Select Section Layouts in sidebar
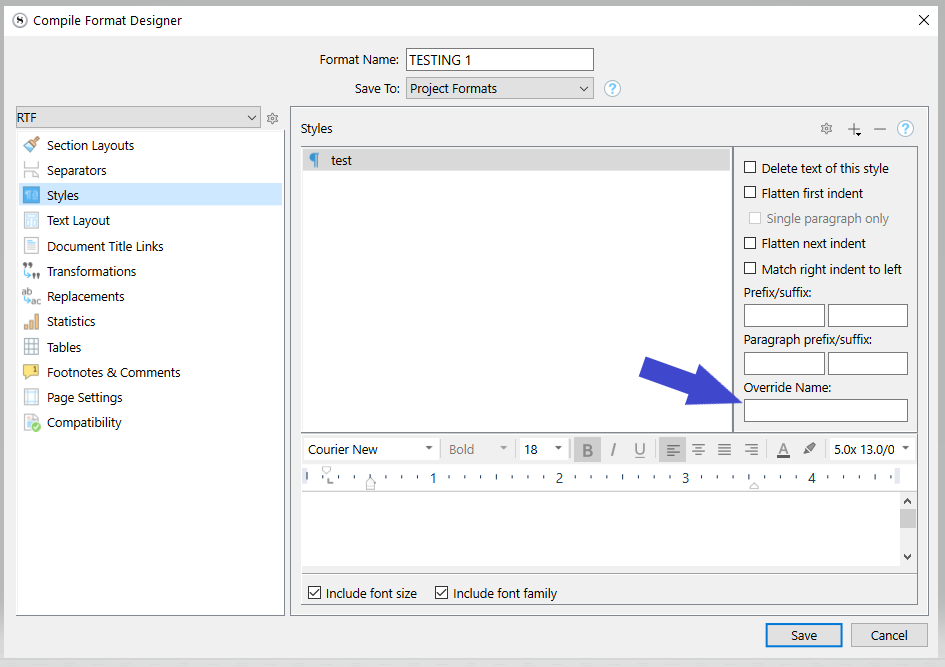Viewport: 945px width, 667px height. tap(90, 145)
